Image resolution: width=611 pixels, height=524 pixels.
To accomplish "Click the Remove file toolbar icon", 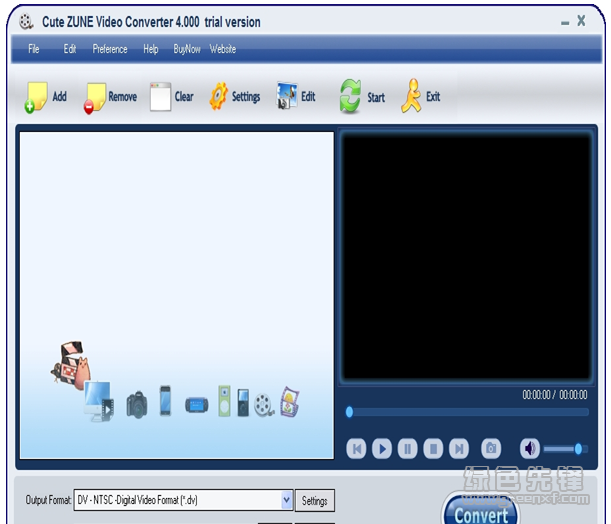I will [x=94, y=98].
